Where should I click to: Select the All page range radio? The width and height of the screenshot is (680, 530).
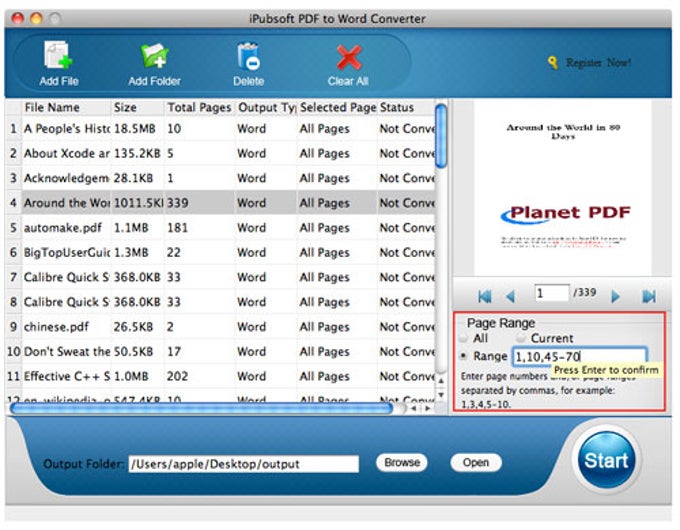[464, 338]
